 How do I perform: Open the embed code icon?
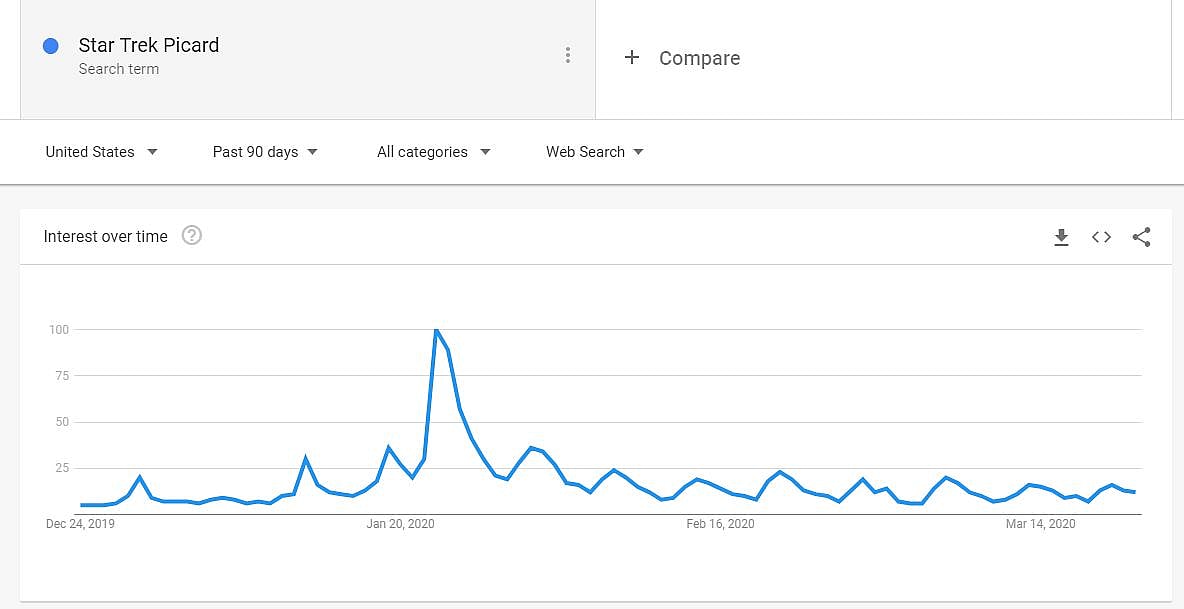tap(1101, 237)
